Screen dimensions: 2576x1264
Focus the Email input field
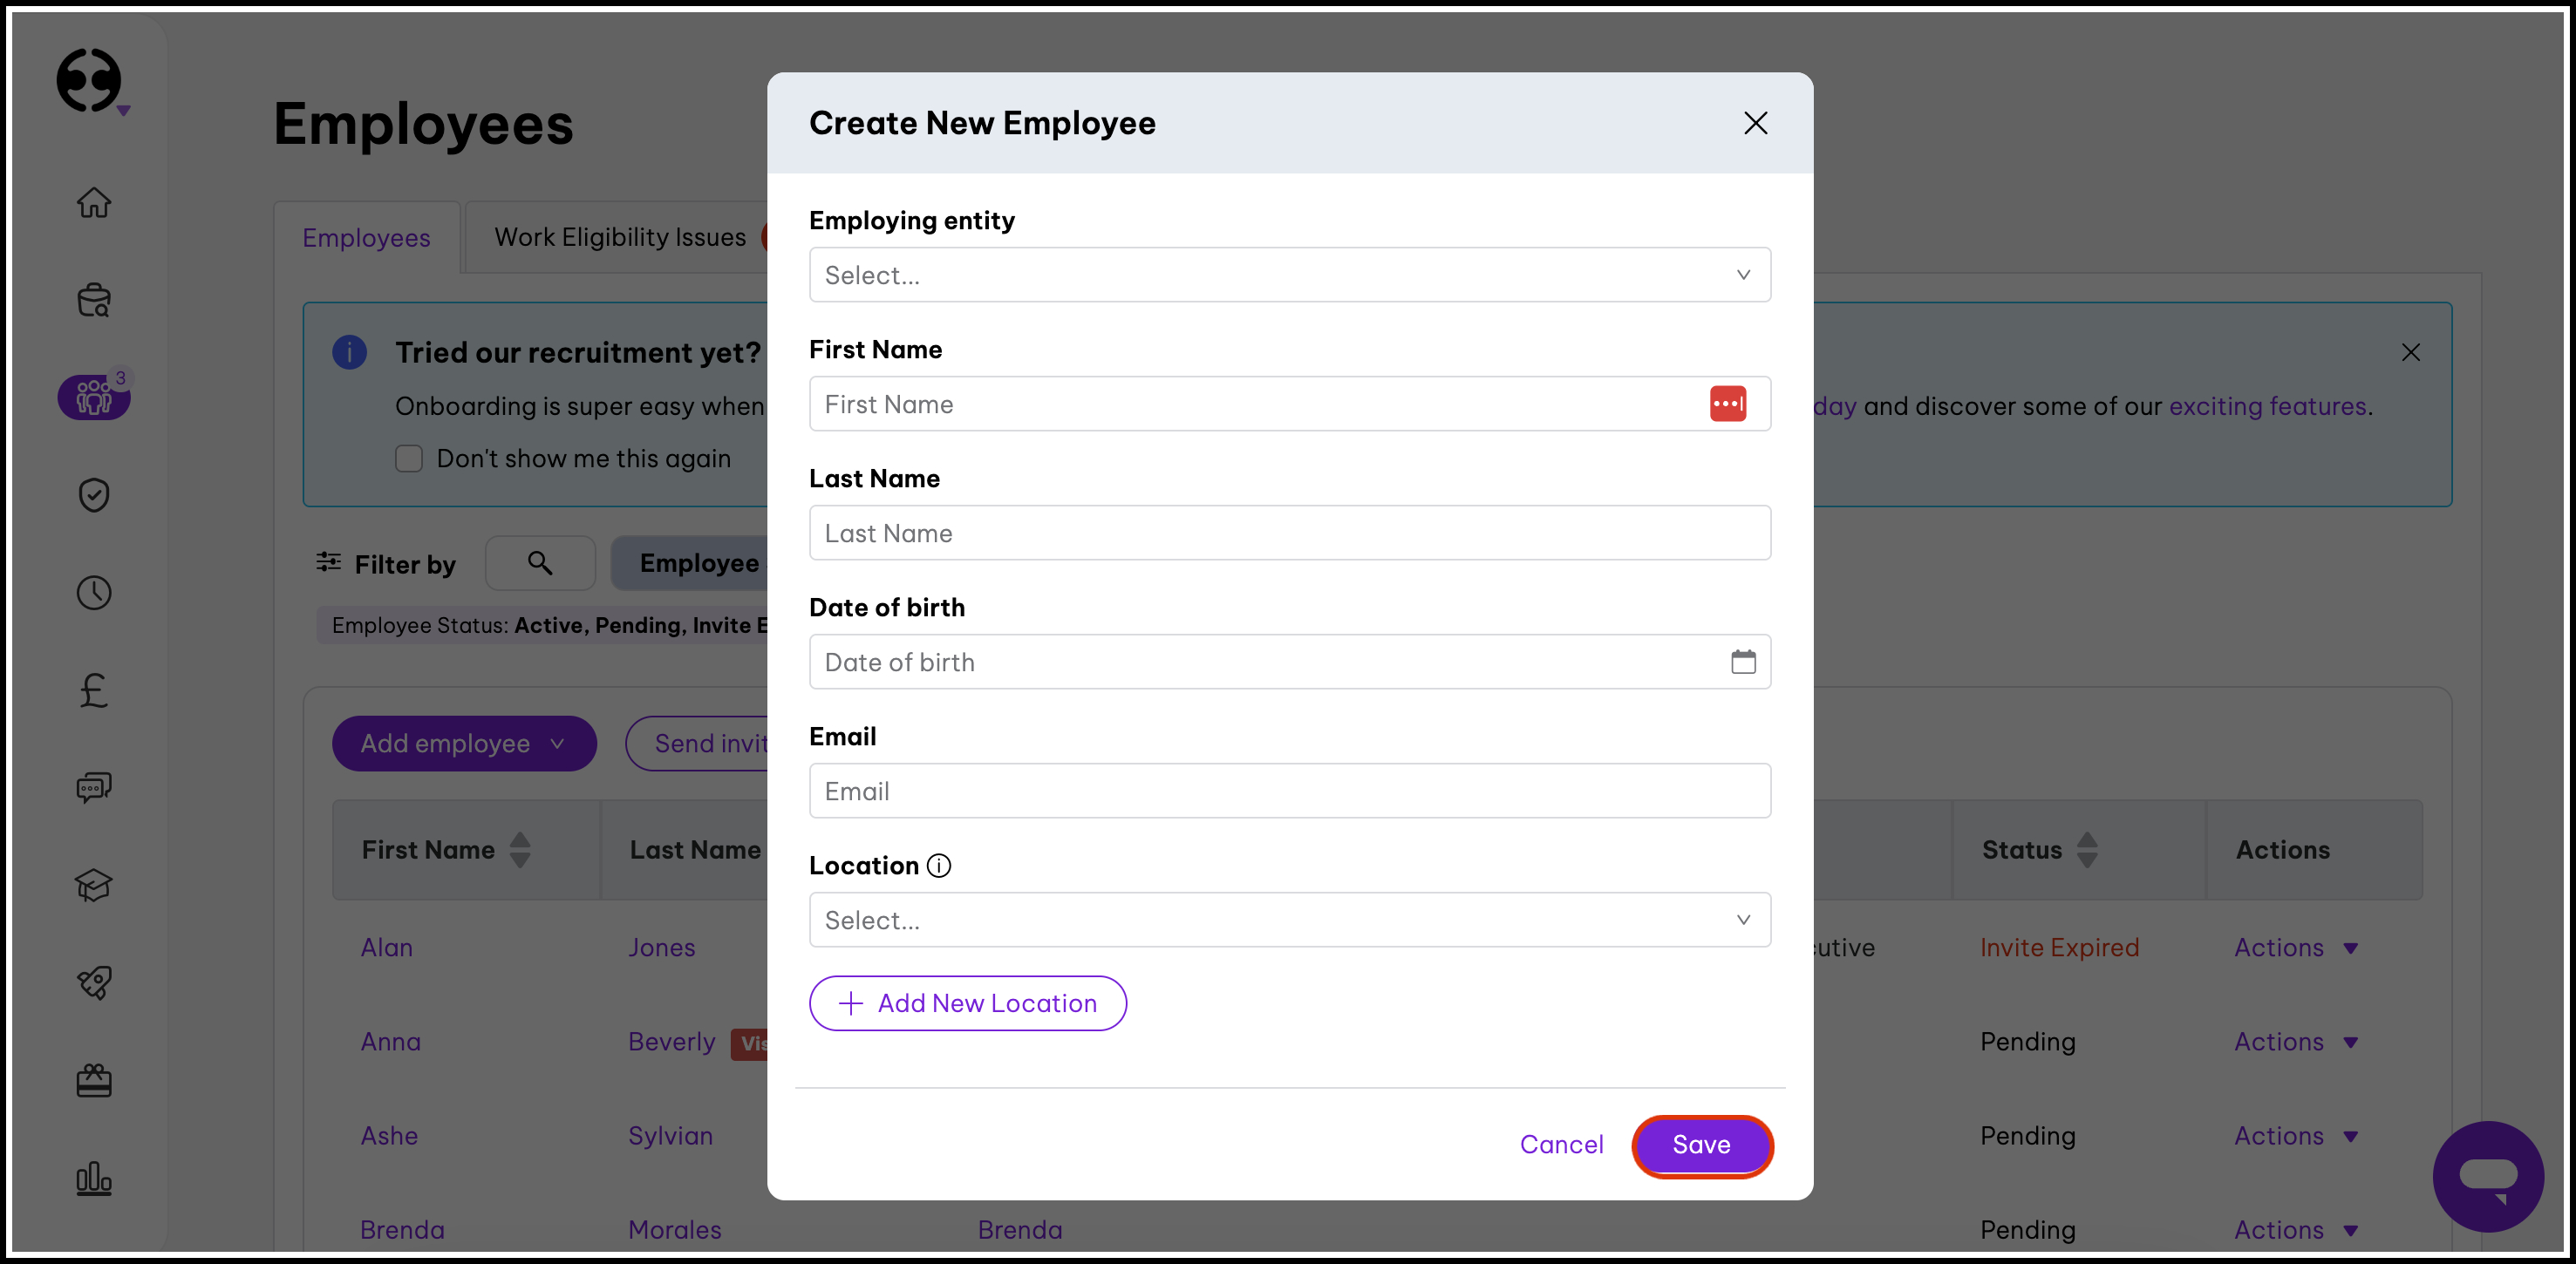pos(1289,791)
